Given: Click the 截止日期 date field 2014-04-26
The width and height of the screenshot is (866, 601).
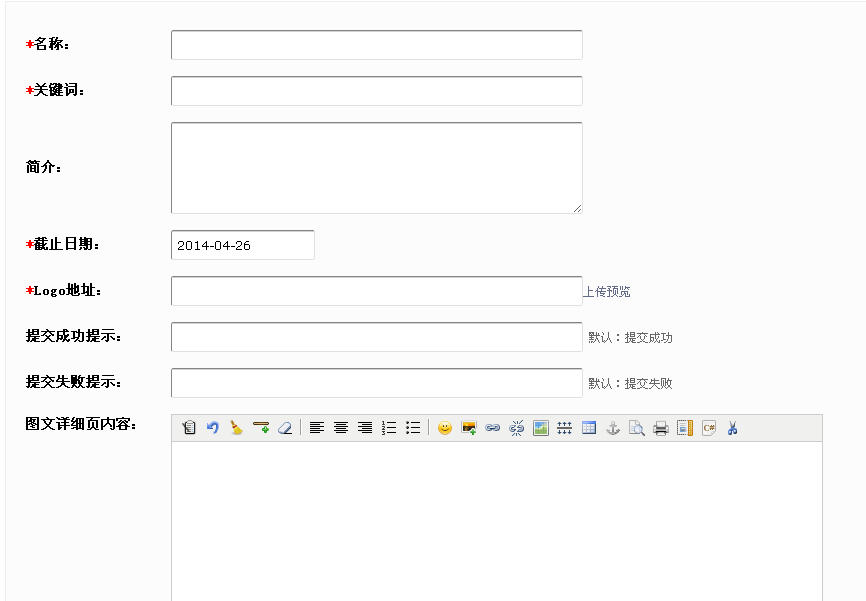Looking at the screenshot, I should [243, 245].
